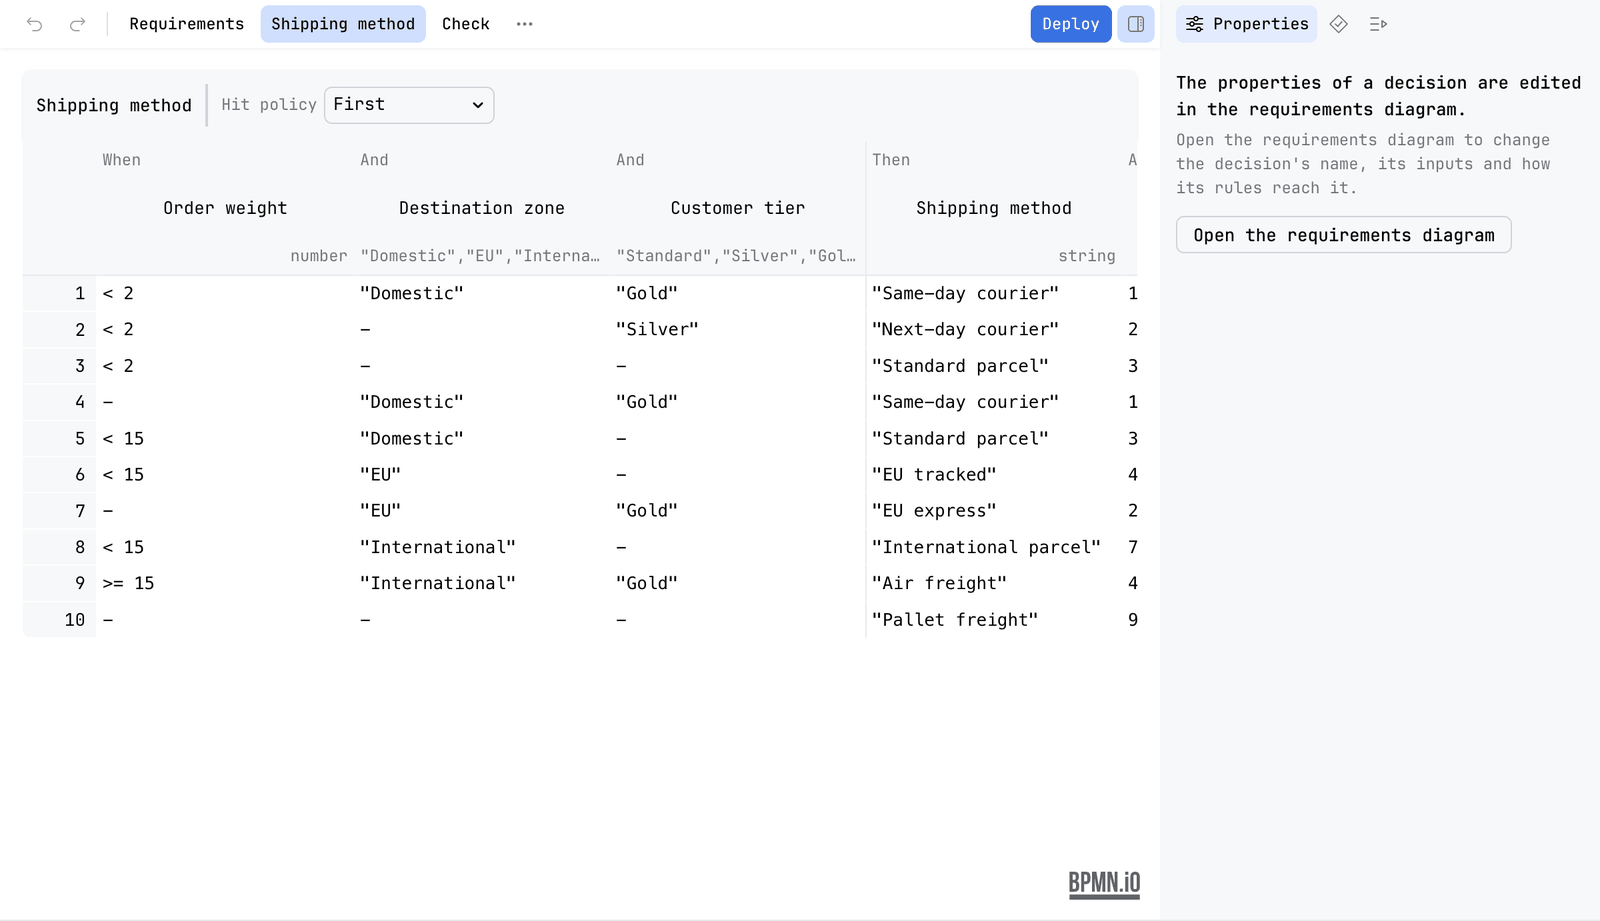Open the Hit policy dropdown showing First
Viewport: 1600px width, 921px height.
point(409,105)
